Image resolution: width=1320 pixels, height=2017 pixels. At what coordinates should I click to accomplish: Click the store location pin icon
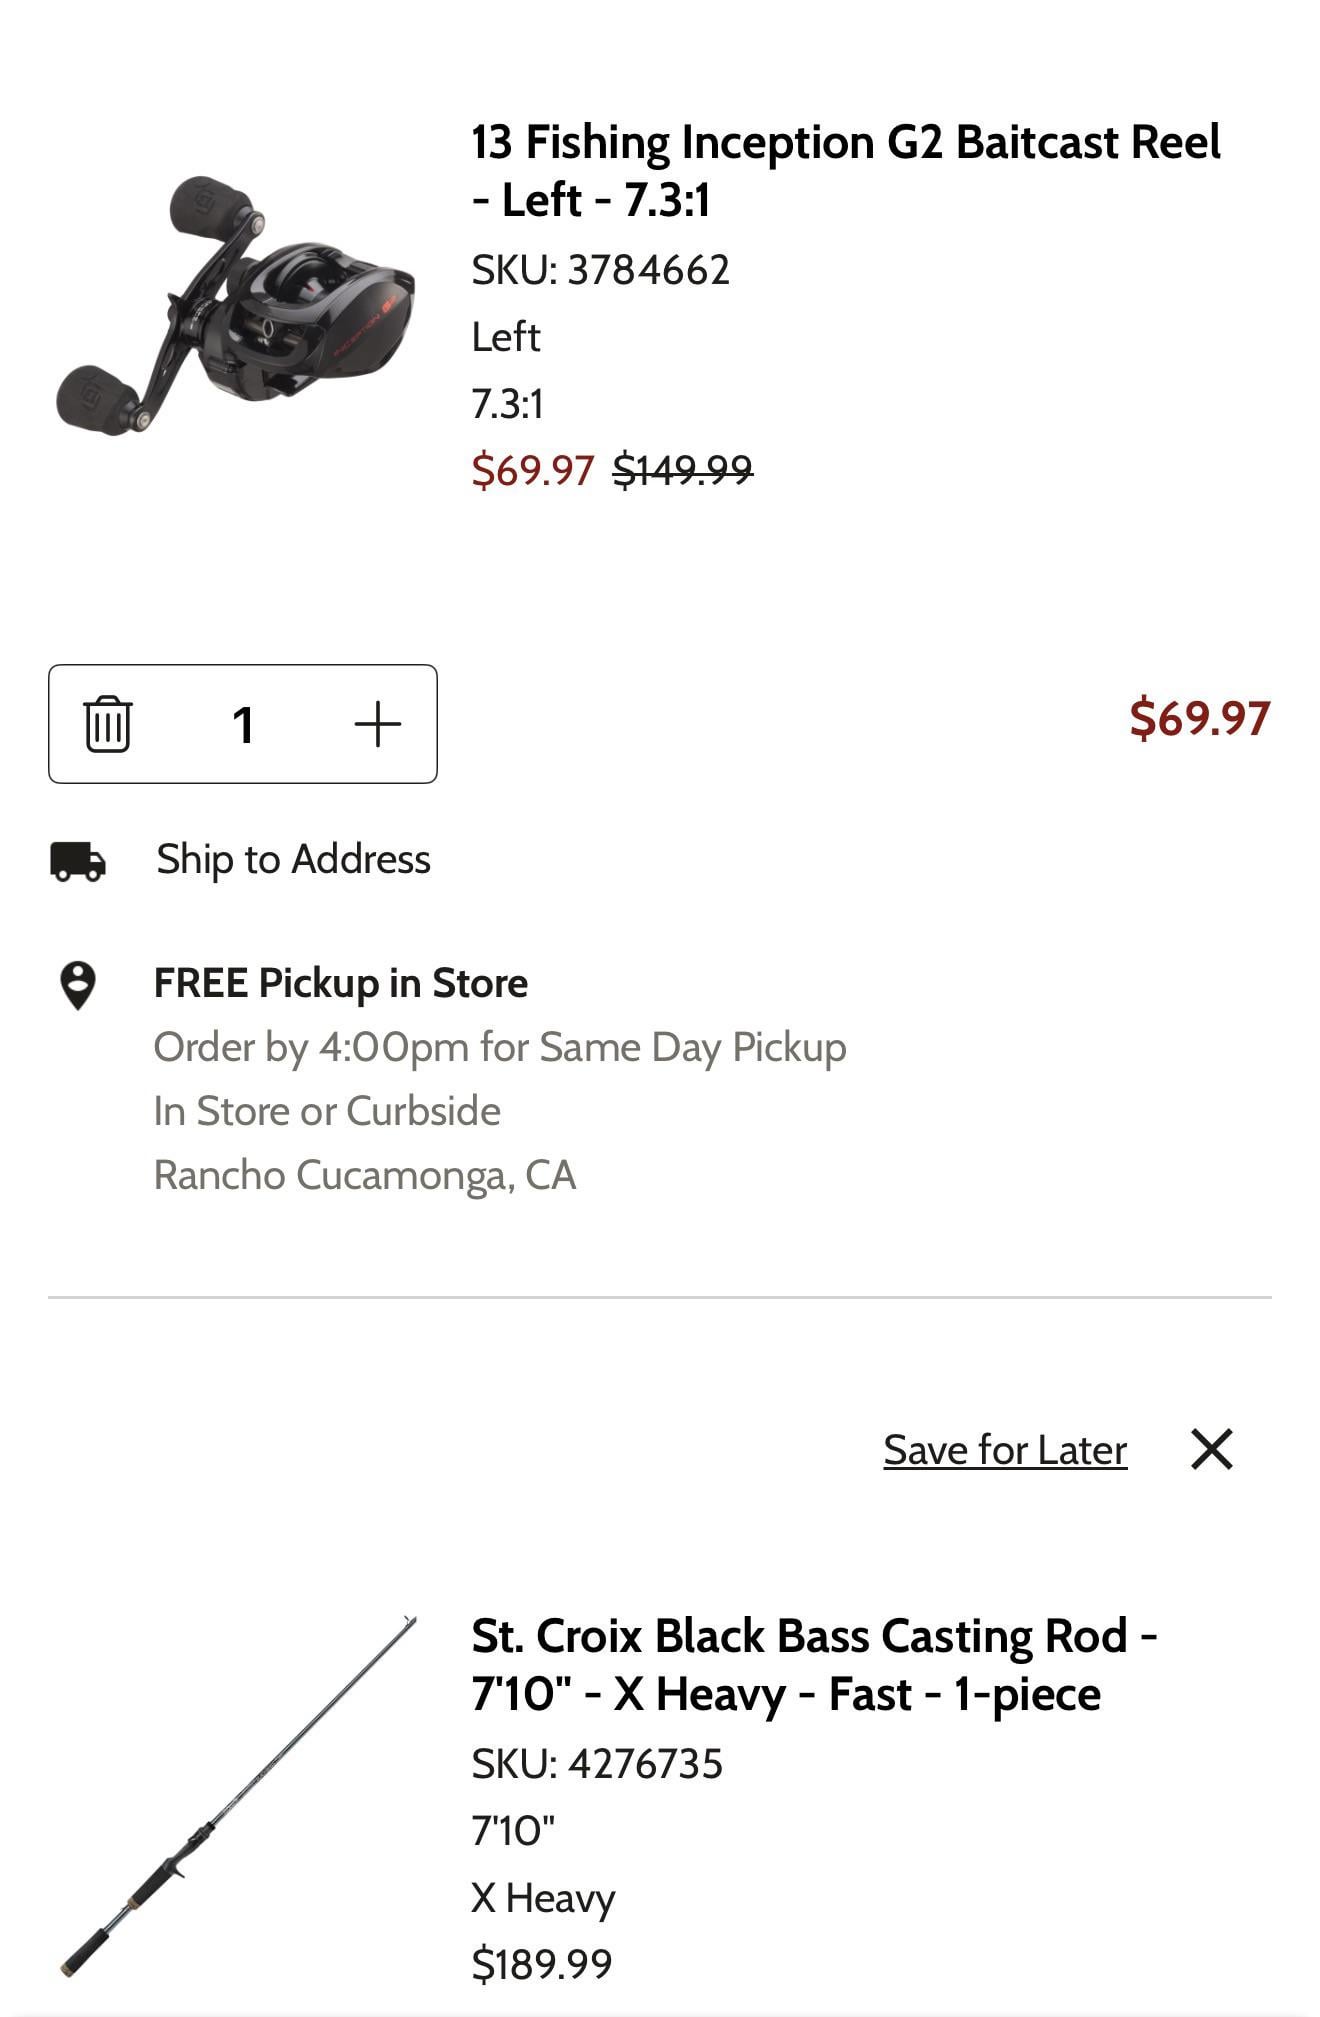click(78, 985)
